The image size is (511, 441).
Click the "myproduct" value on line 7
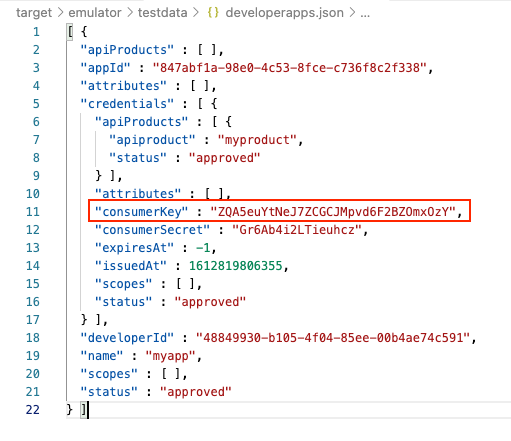pos(257,140)
